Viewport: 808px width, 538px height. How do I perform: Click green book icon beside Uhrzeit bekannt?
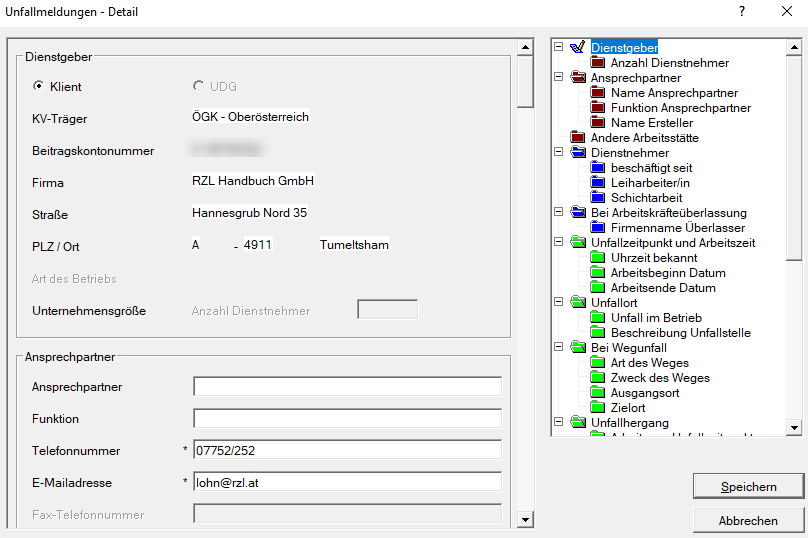(x=598, y=257)
